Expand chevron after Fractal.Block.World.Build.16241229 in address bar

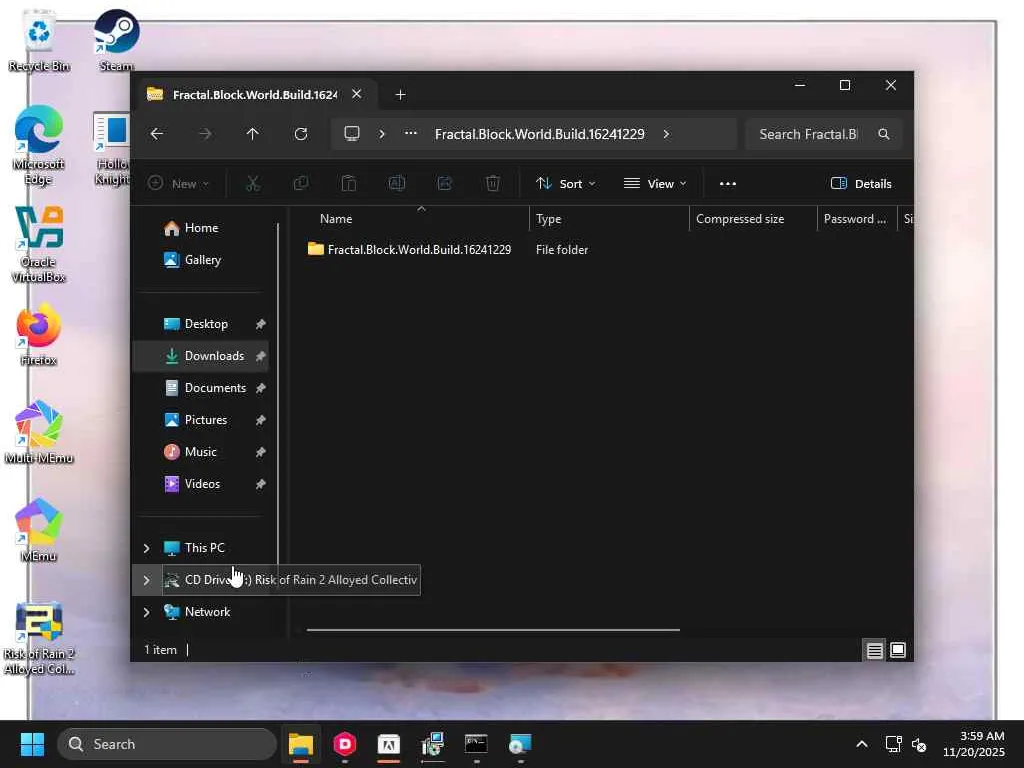coord(666,134)
